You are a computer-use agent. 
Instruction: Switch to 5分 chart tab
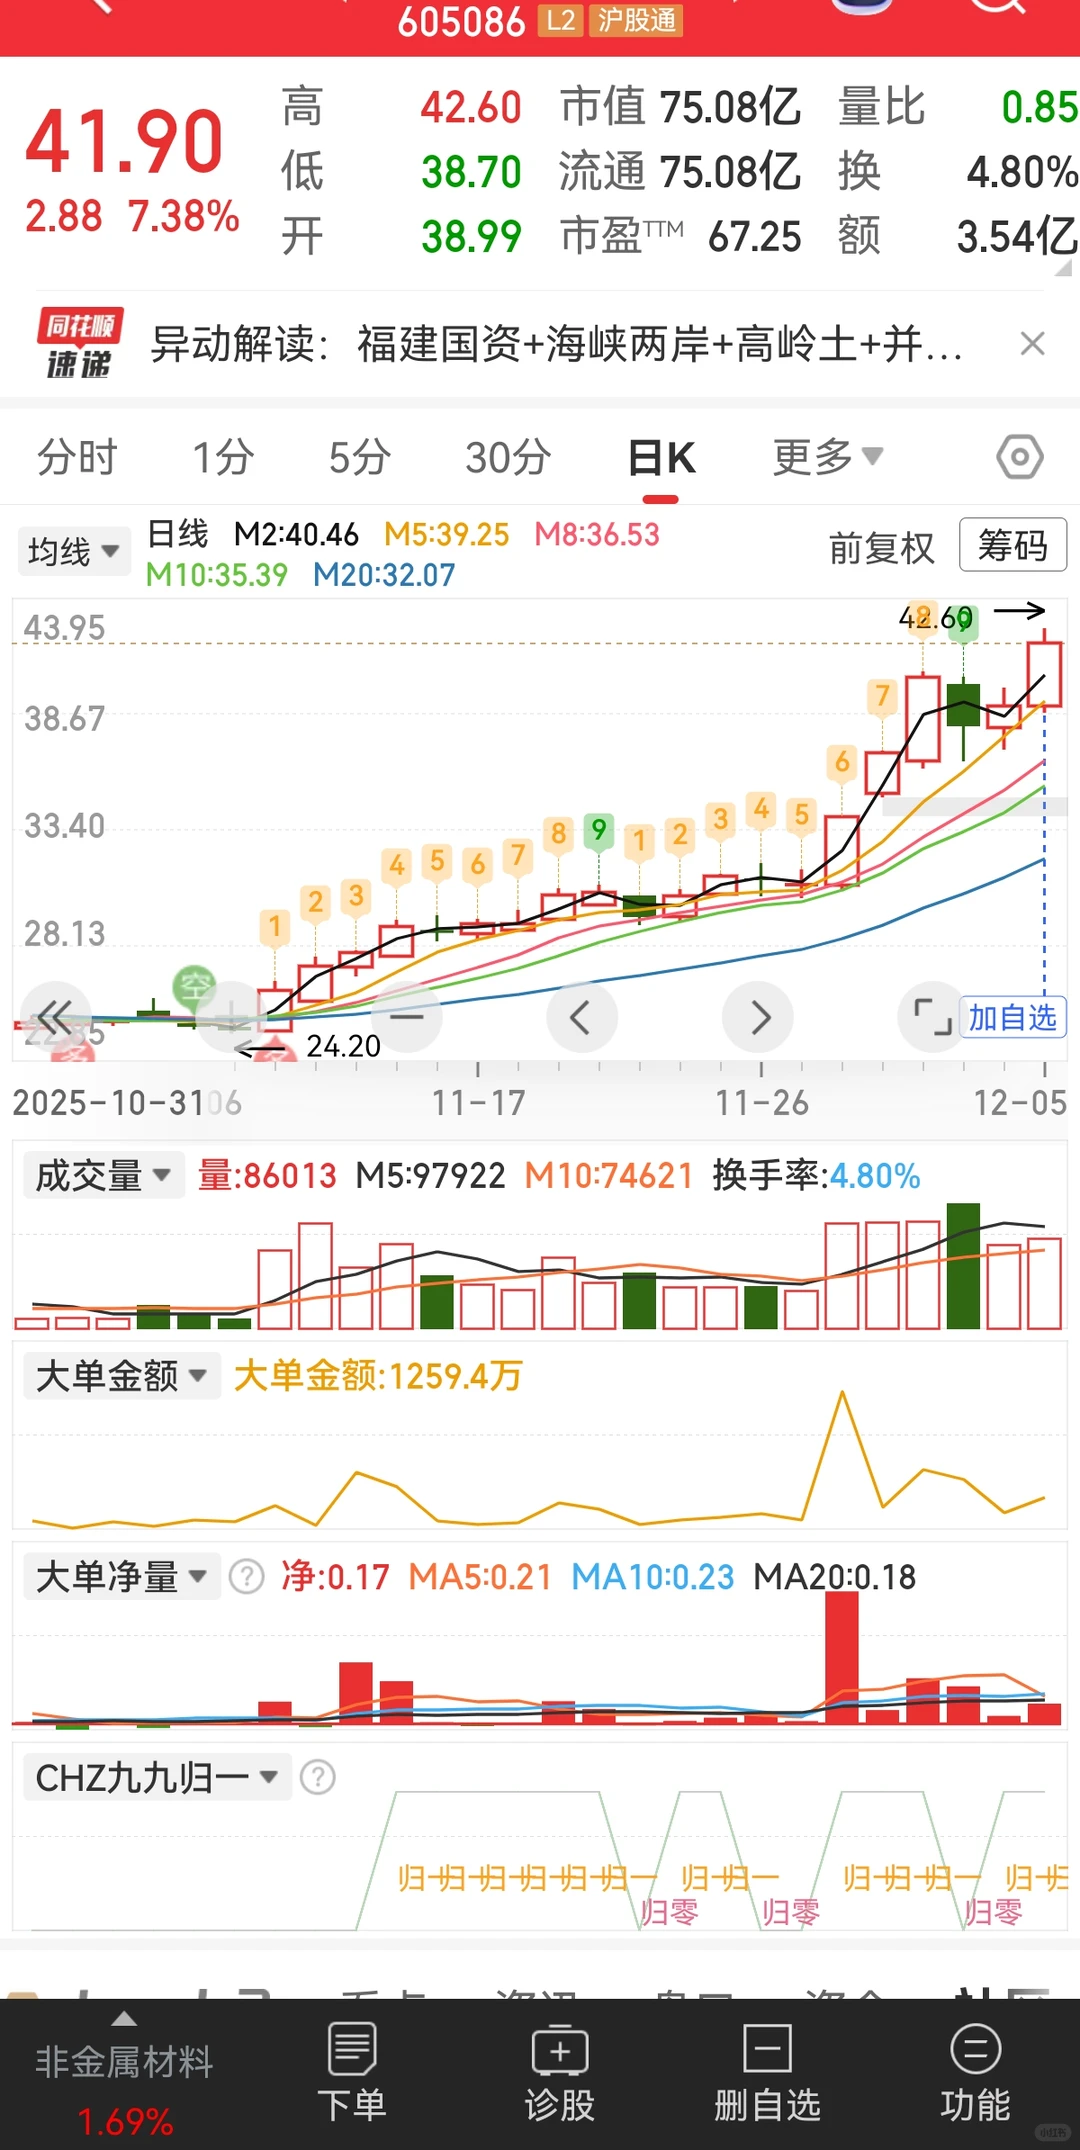360,457
